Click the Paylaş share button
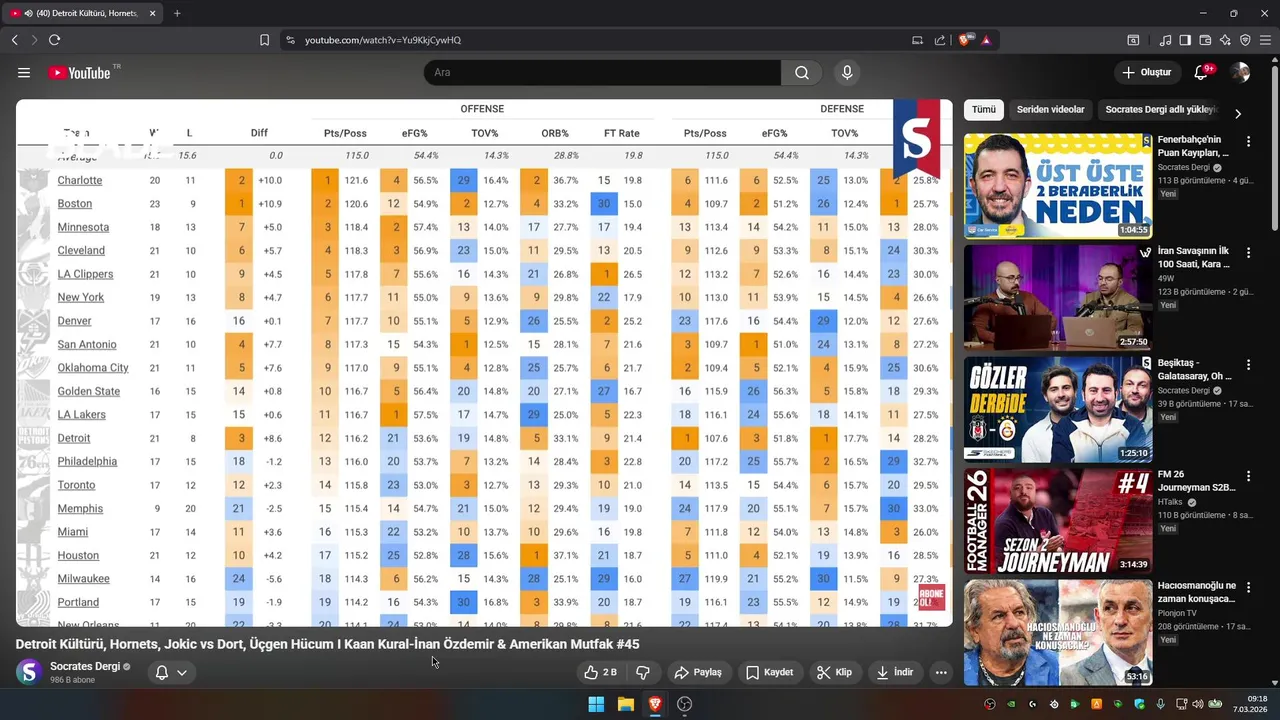1280x720 pixels. [698, 672]
